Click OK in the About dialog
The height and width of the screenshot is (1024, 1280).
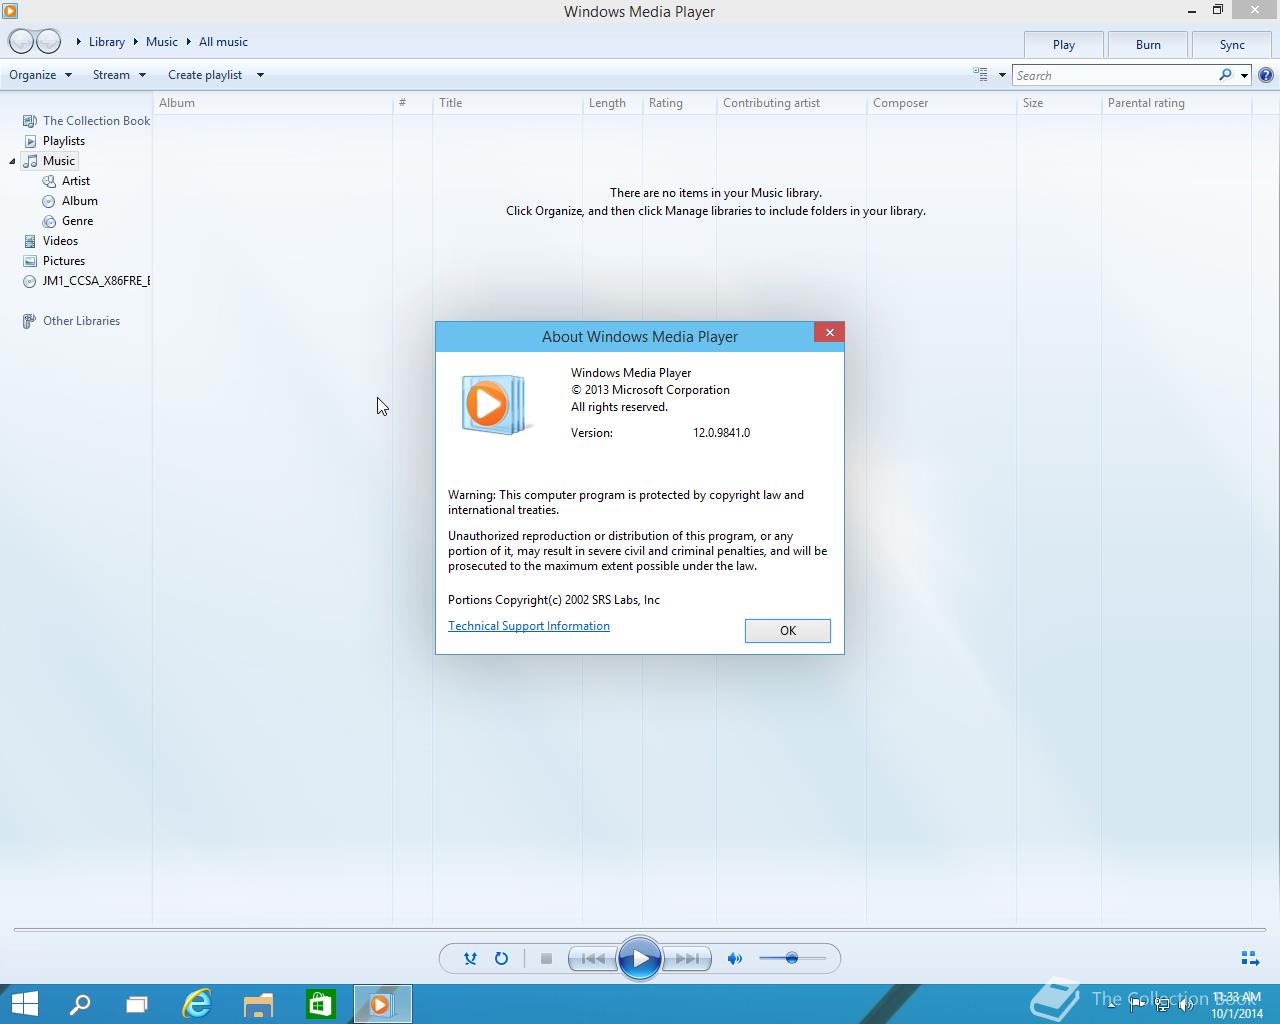point(788,631)
